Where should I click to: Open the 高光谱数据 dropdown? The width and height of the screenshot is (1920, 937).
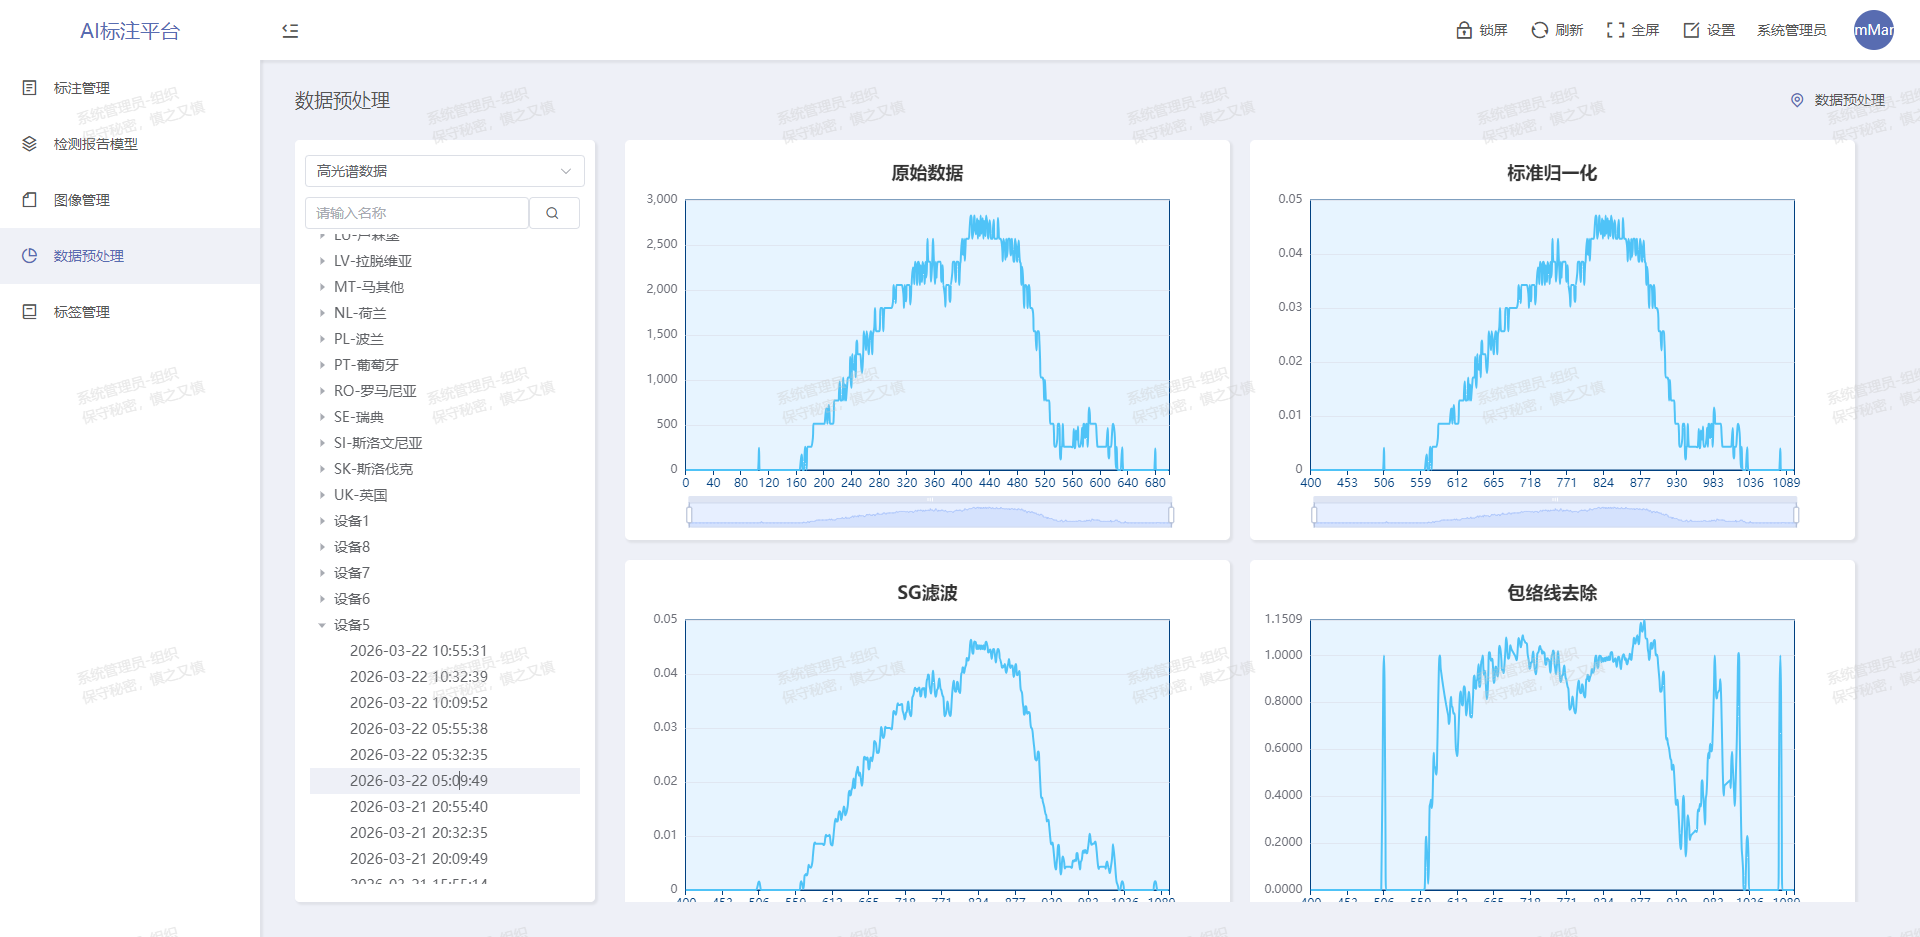[444, 171]
